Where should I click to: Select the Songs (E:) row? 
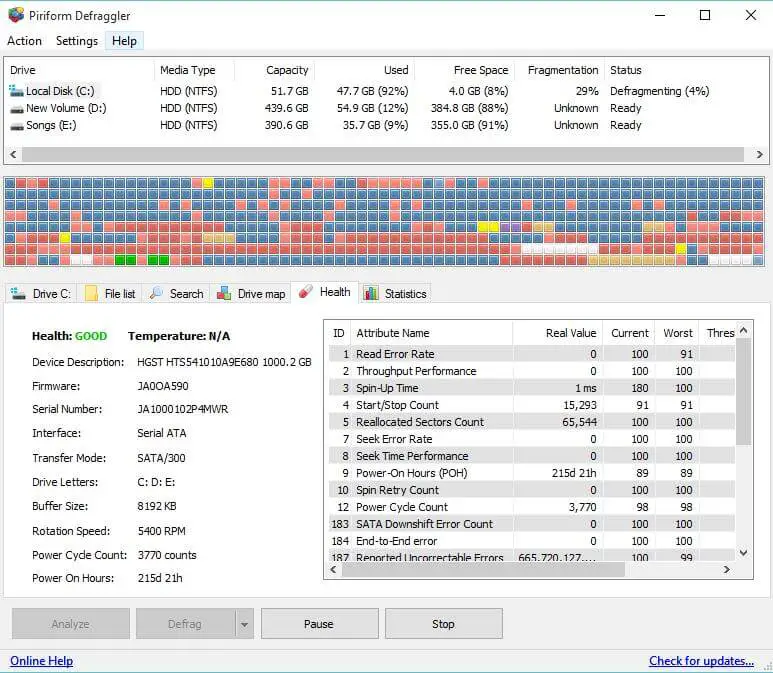coord(385,125)
